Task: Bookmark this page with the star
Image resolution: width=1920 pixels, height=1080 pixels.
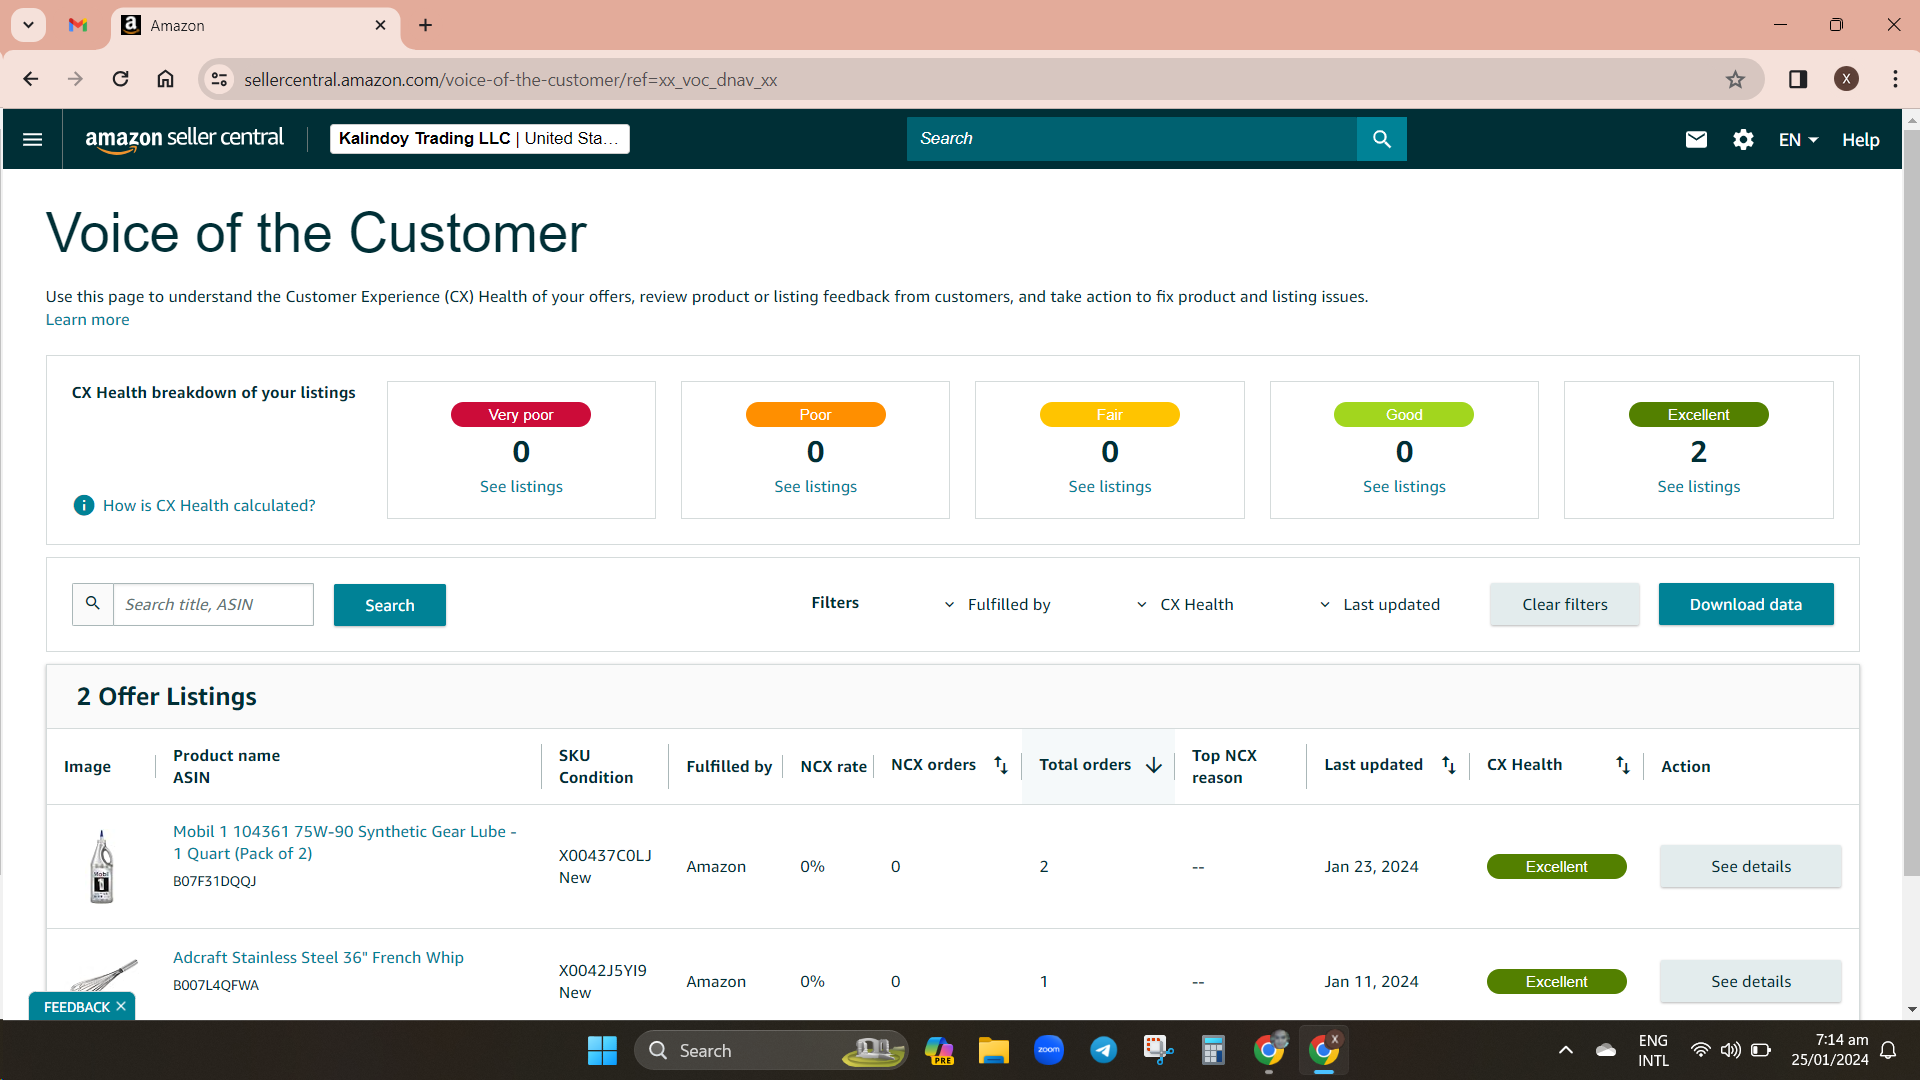Action: [x=1735, y=79]
